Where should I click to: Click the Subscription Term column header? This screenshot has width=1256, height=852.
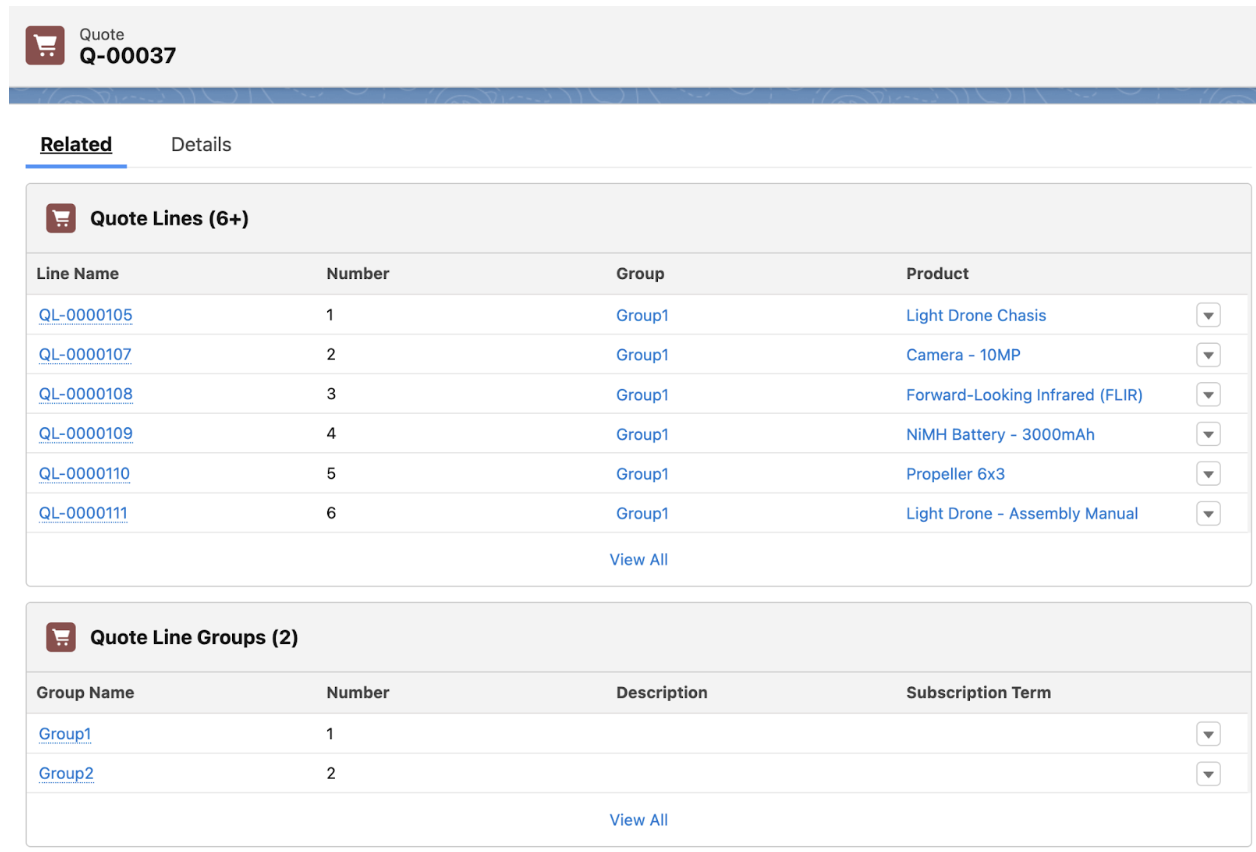(978, 692)
